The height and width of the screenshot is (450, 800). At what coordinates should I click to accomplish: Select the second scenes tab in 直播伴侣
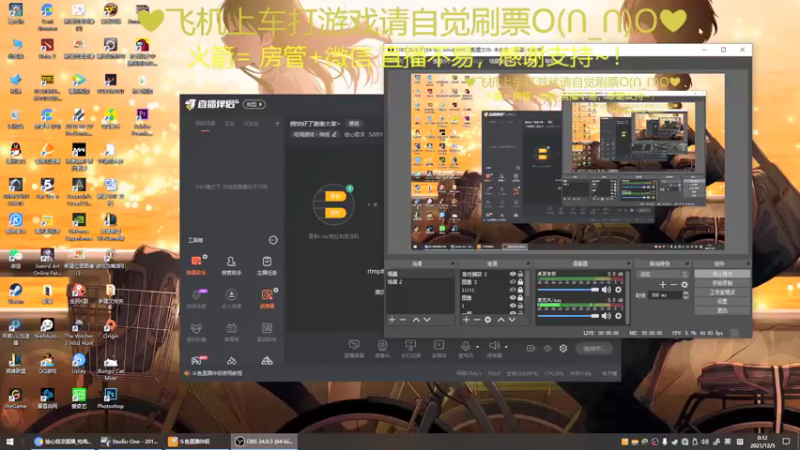[x=230, y=123]
